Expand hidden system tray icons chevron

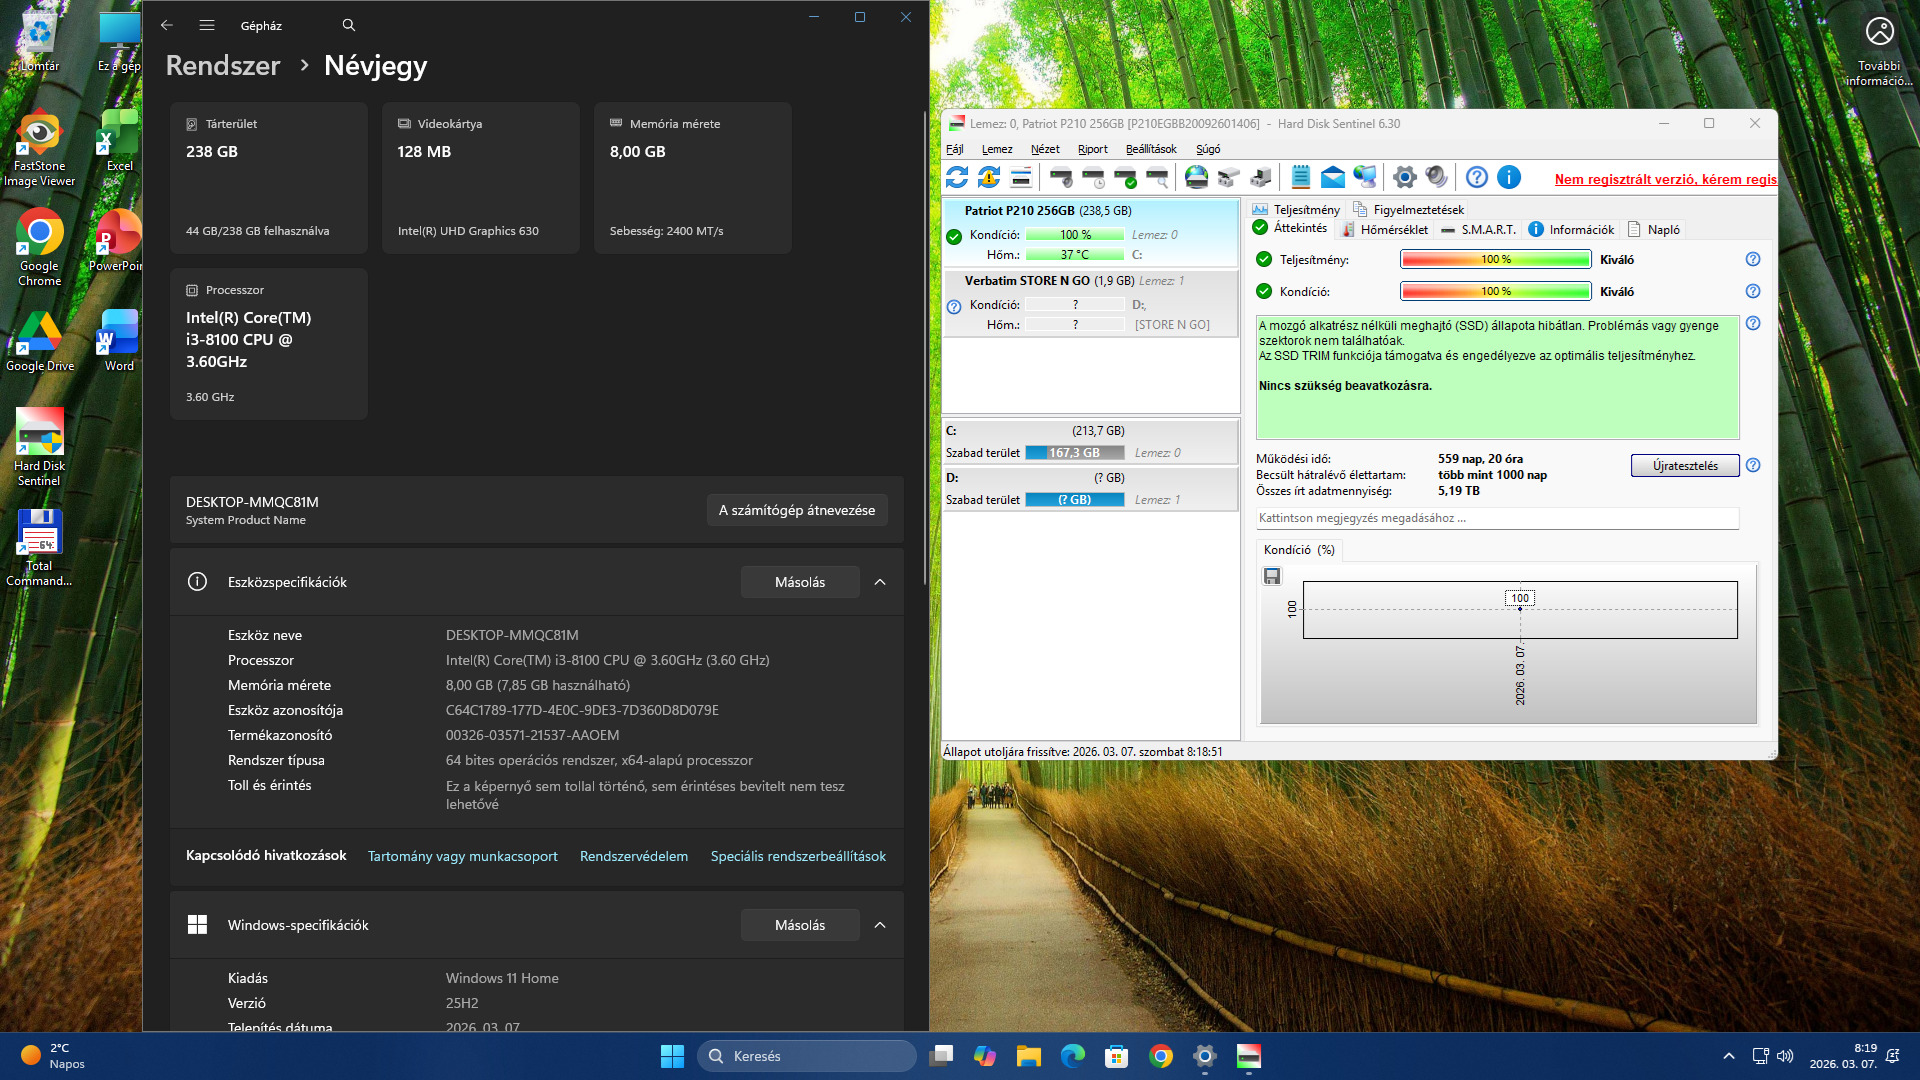[x=1728, y=1056]
